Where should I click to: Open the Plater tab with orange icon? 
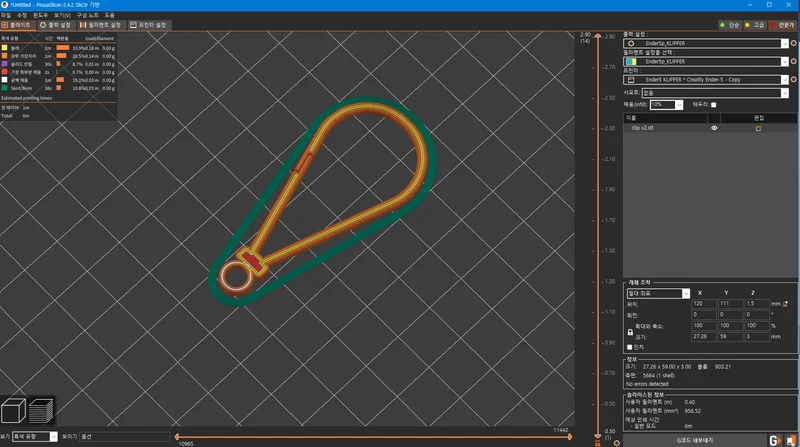tap(17, 24)
